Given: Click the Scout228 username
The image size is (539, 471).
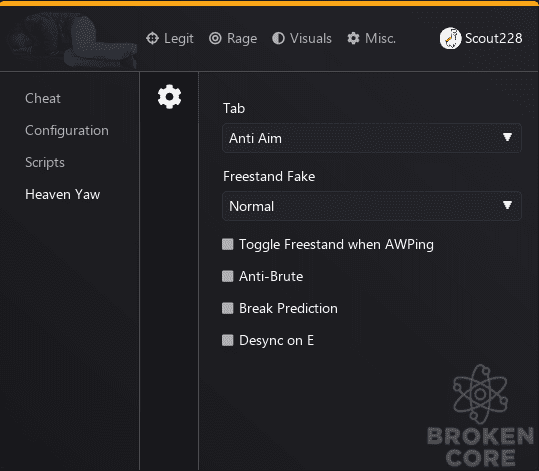Looking at the screenshot, I should pyautogui.click(x=494, y=38).
